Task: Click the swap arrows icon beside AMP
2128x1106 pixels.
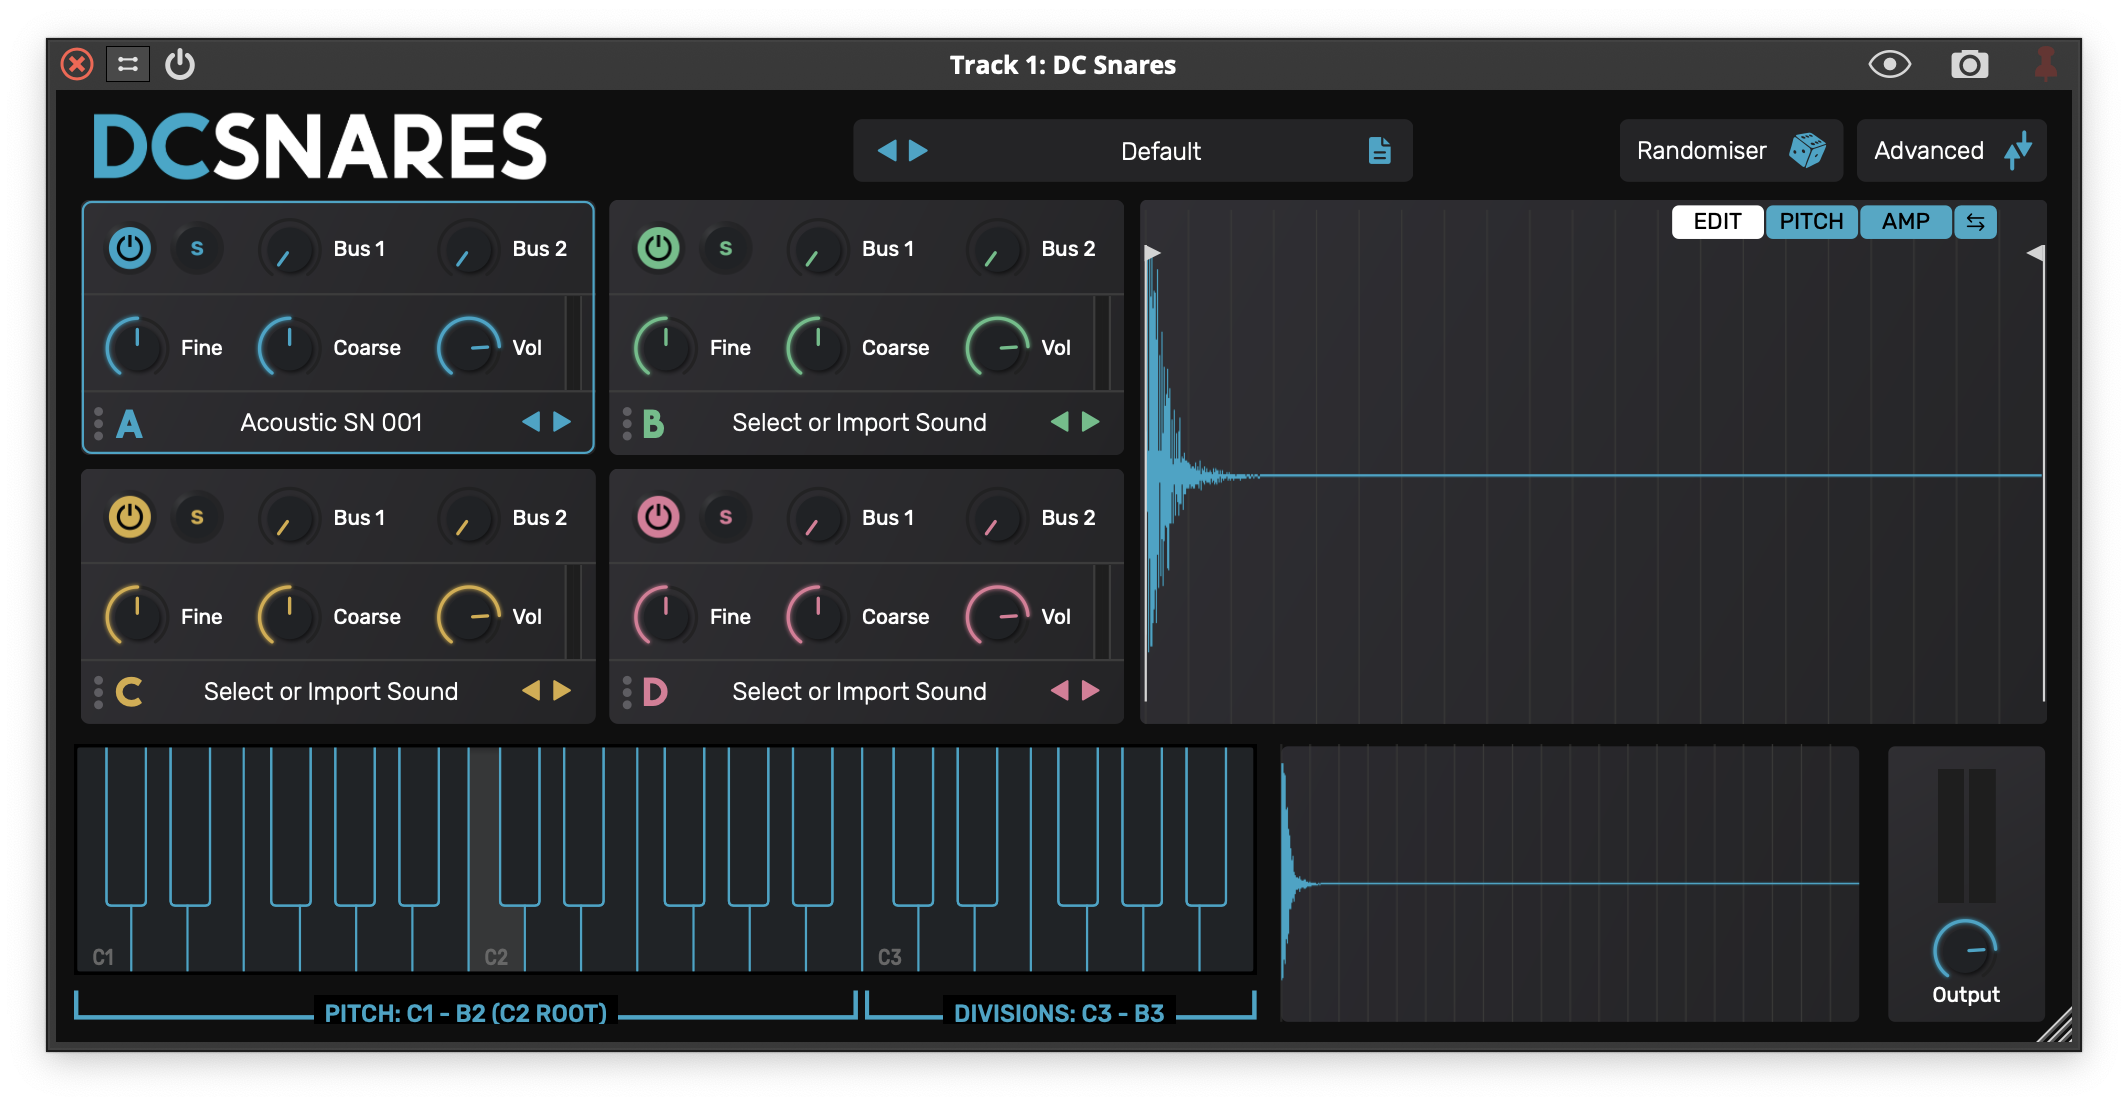Action: coord(1975,222)
